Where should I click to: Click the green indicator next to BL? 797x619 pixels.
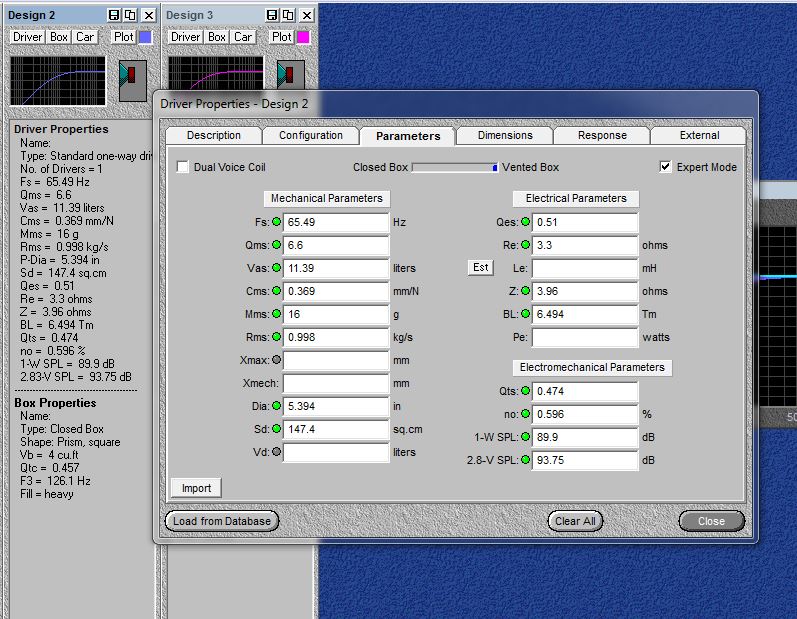coord(526,314)
